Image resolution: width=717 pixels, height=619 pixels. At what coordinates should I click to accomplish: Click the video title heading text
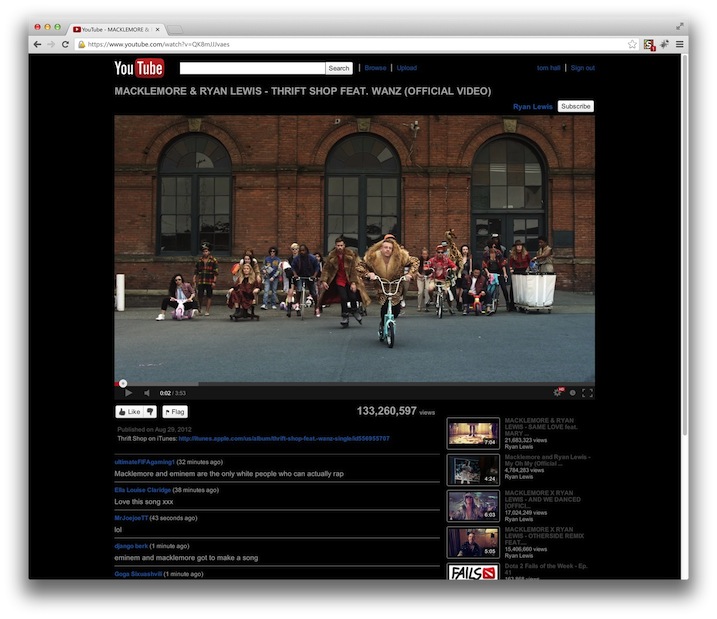coord(303,91)
